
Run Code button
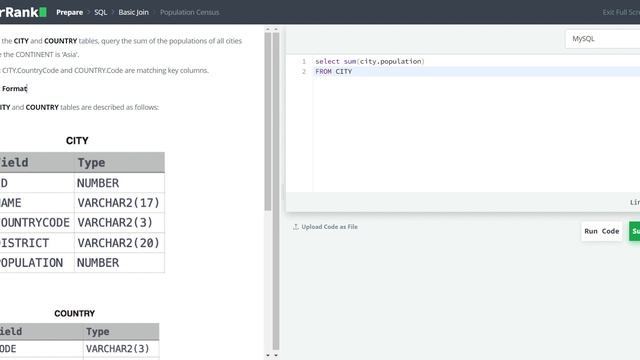(602, 231)
